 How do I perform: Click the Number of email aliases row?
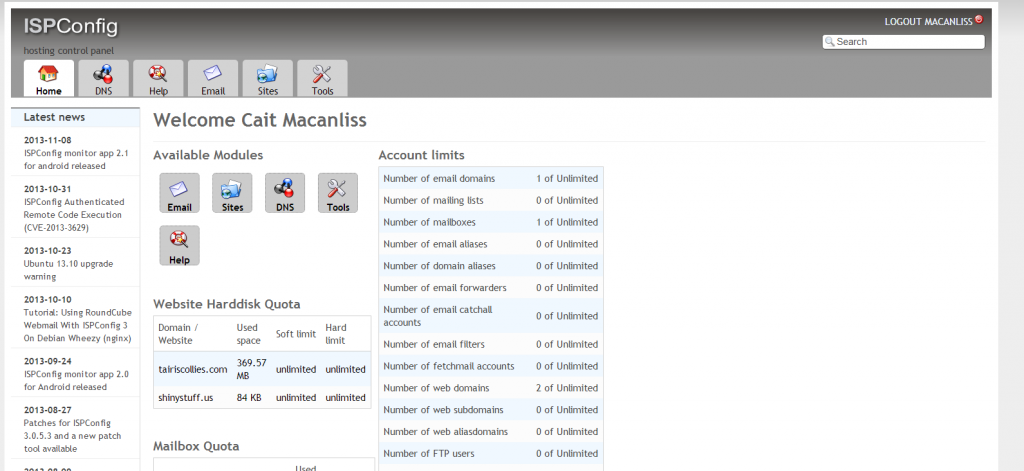click(x=490, y=244)
